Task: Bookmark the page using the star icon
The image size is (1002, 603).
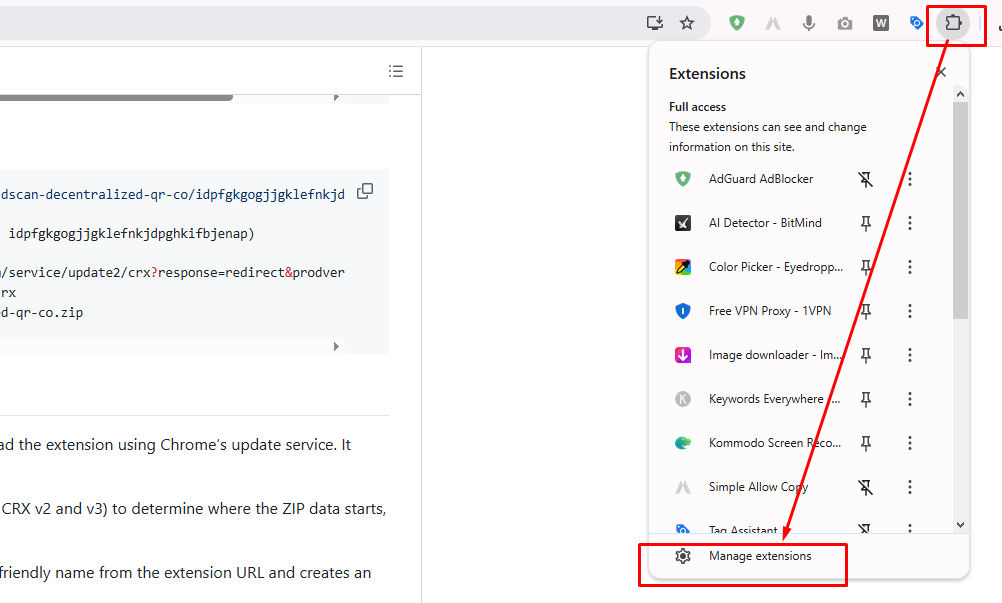Action: tap(687, 22)
